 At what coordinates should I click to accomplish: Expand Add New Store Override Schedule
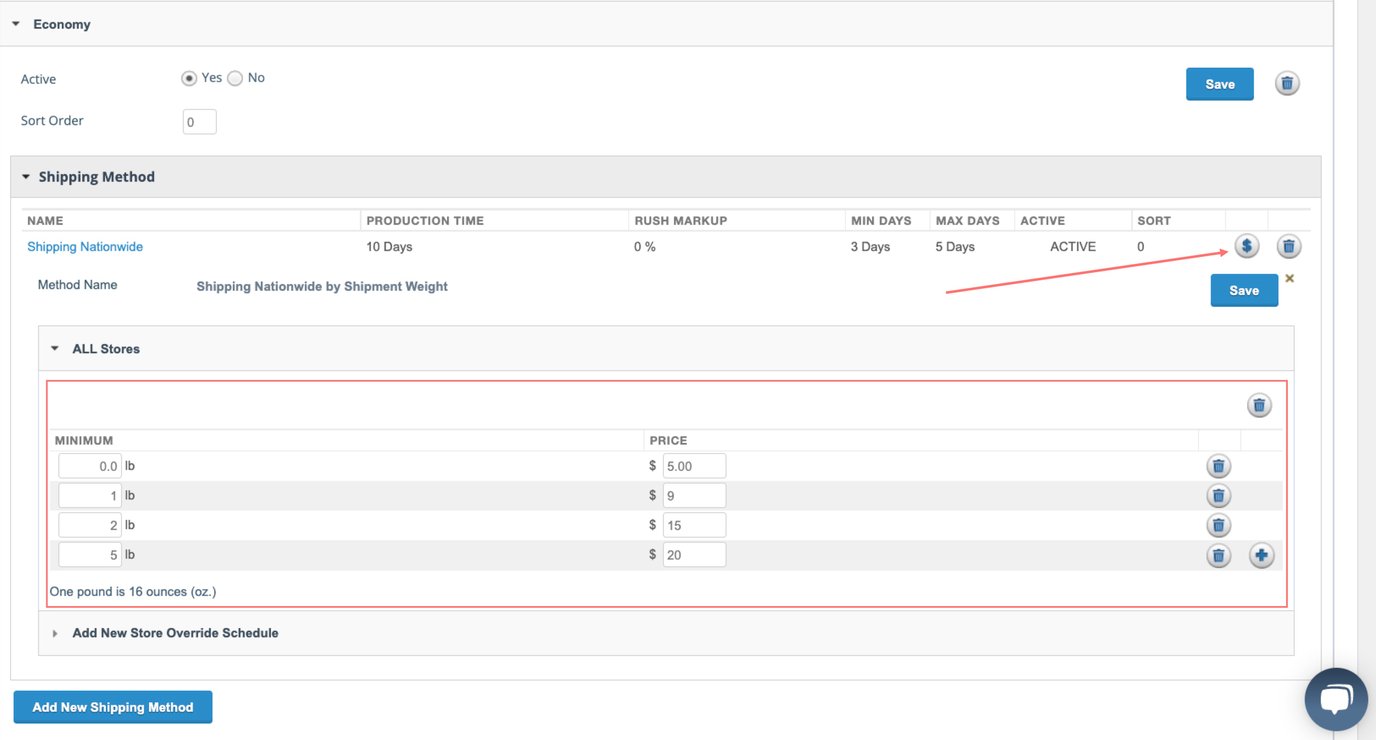coord(175,633)
